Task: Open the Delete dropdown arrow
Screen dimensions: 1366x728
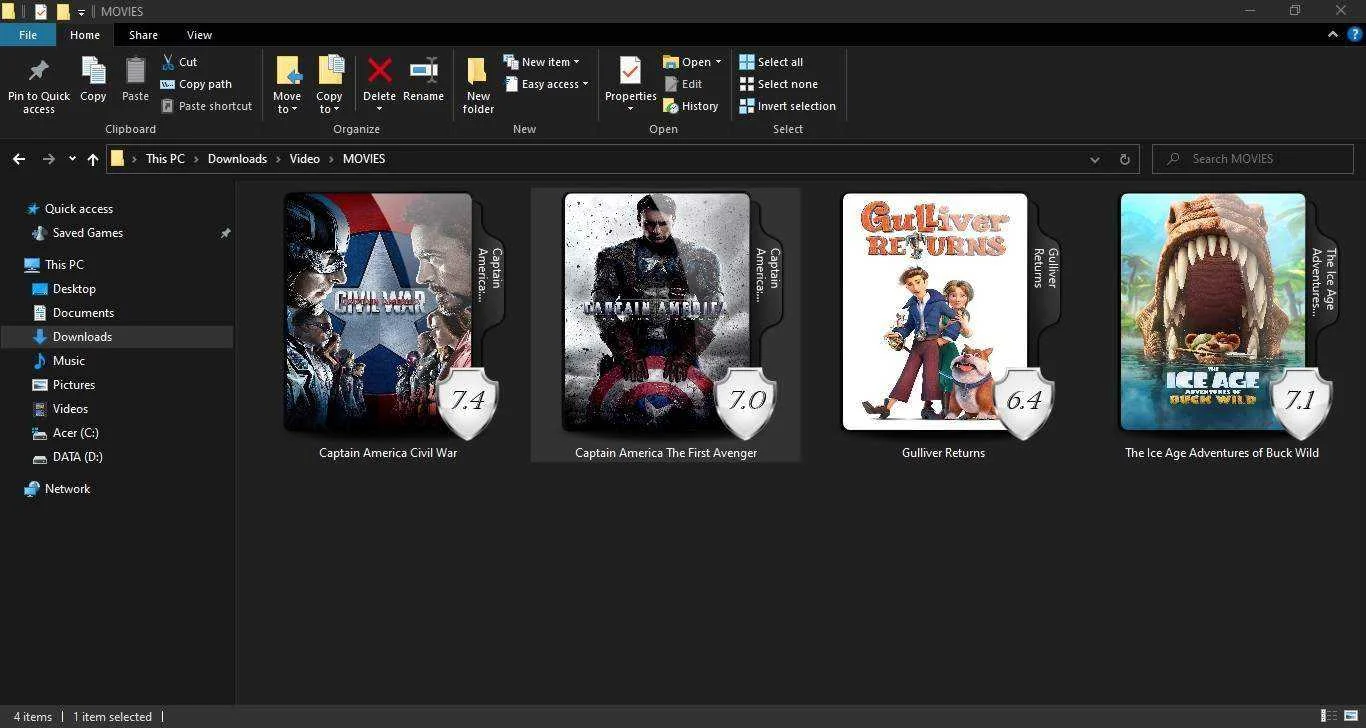Action: 379,109
